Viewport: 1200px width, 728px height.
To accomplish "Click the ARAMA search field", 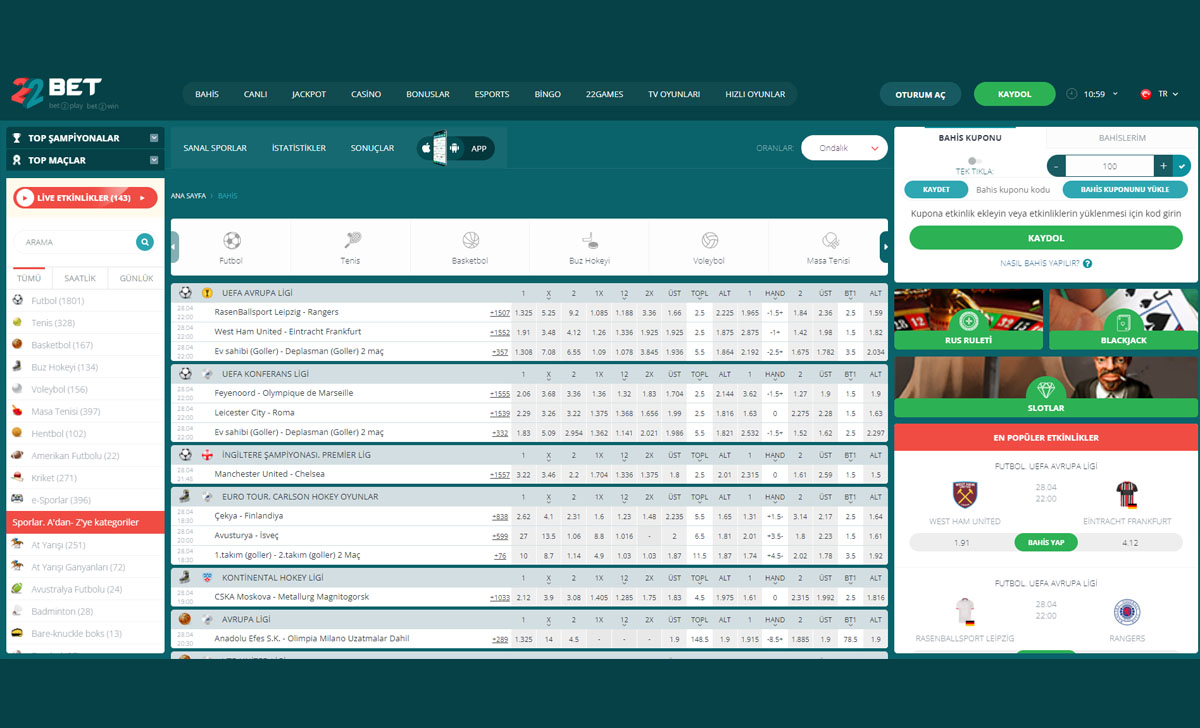I will coord(75,242).
